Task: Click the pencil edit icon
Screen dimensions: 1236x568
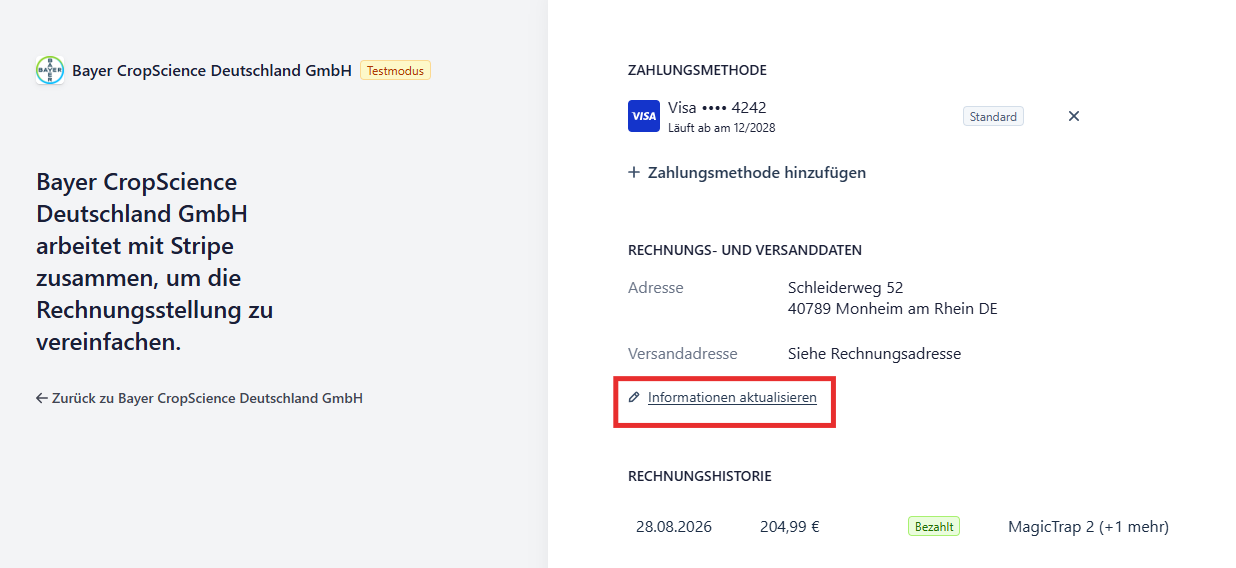Action: tap(634, 397)
